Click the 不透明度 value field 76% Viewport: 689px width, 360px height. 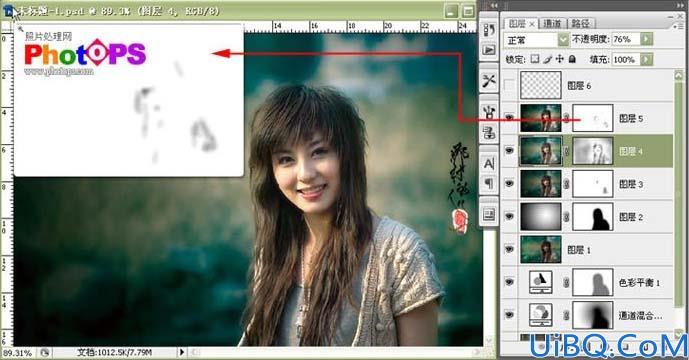pyautogui.click(x=627, y=39)
